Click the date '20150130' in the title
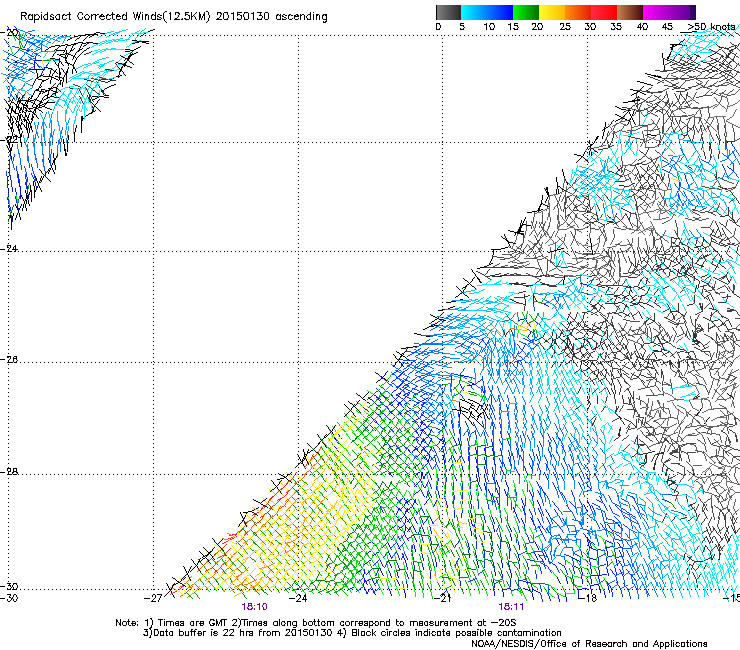This screenshot has width=740, height=650. [243, 17]
